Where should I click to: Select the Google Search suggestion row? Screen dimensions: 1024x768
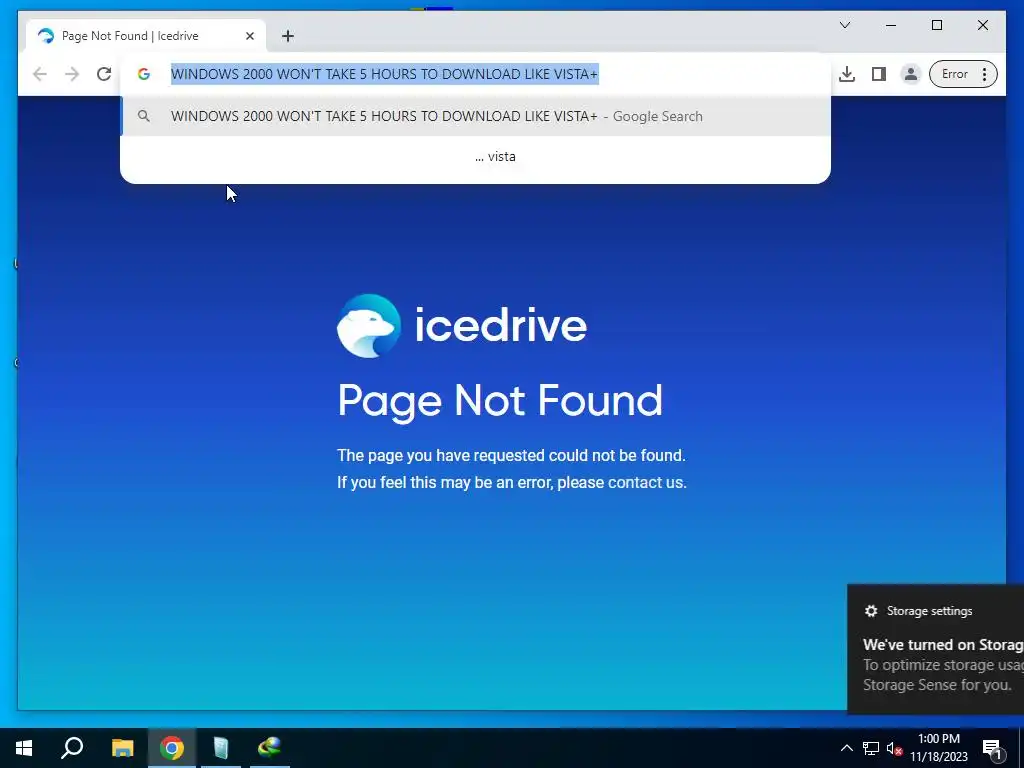coord(475,116)
